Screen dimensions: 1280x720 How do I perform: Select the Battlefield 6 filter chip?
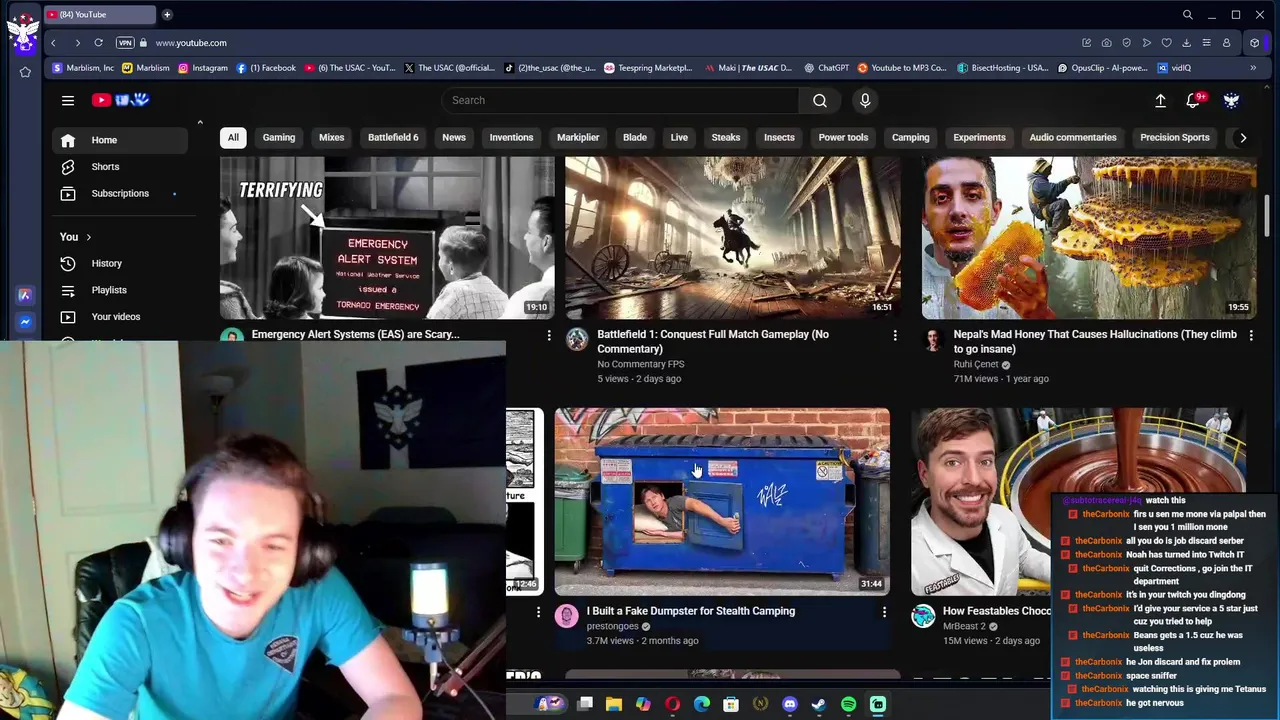tap(393, 137)
